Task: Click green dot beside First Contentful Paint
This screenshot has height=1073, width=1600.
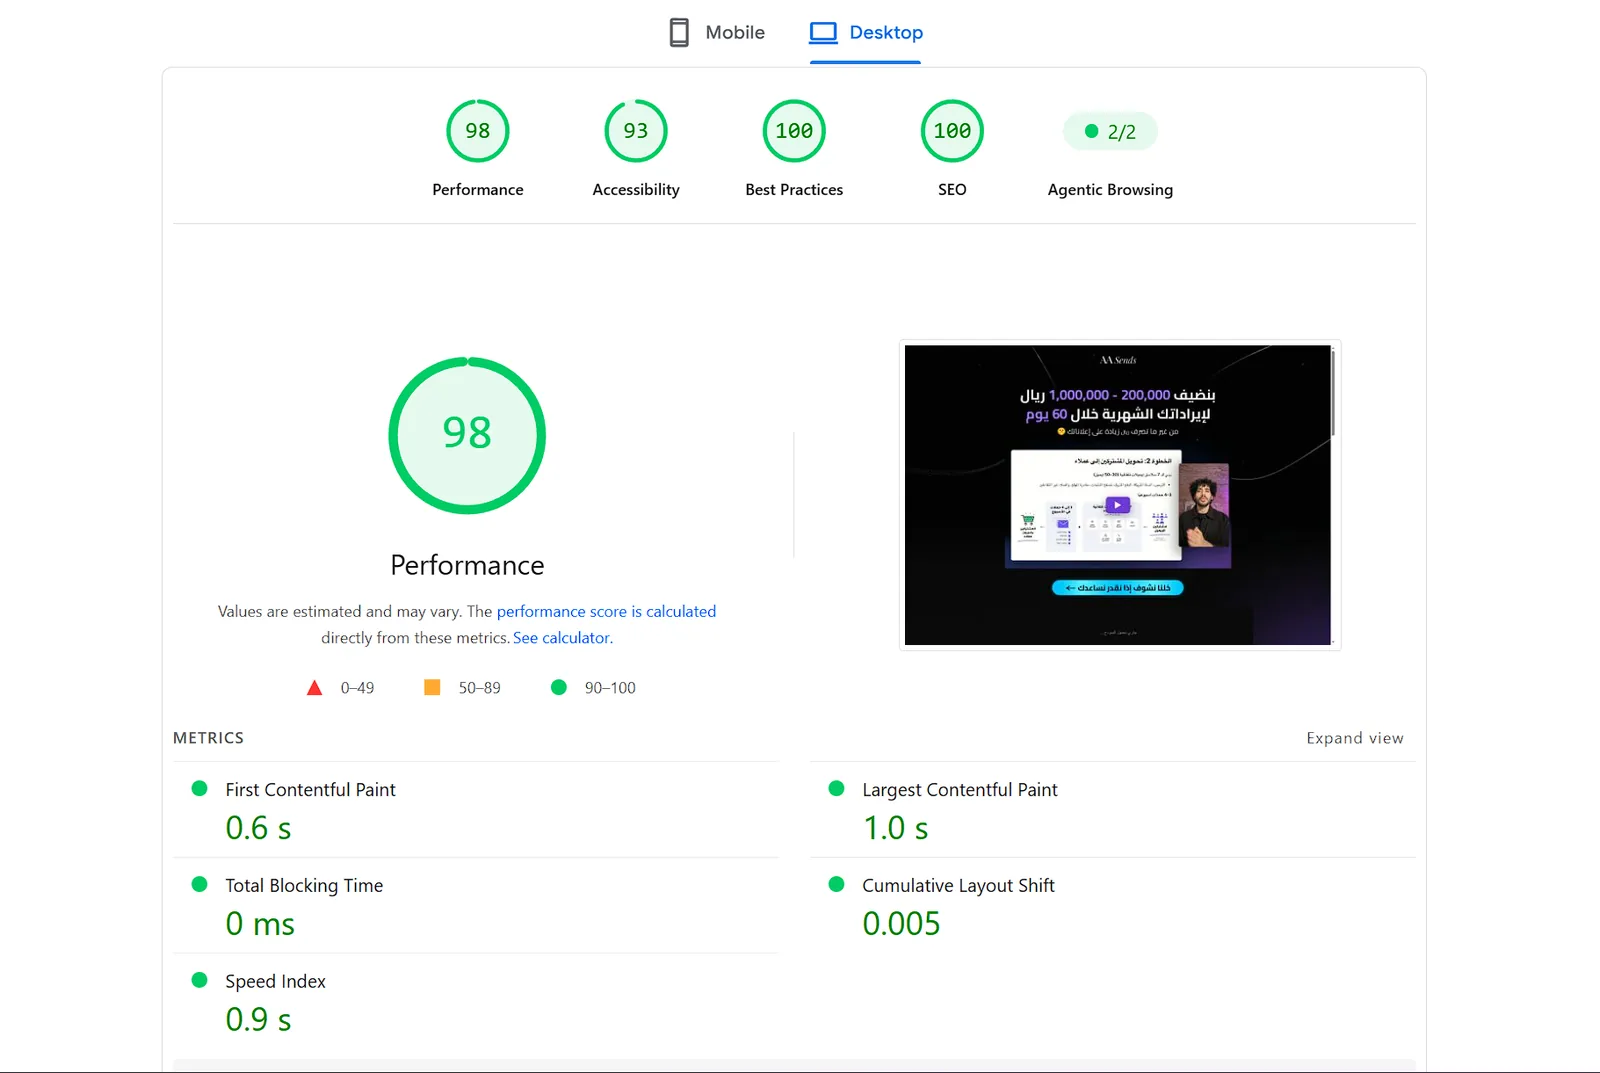Action: (x=199, y=788)
